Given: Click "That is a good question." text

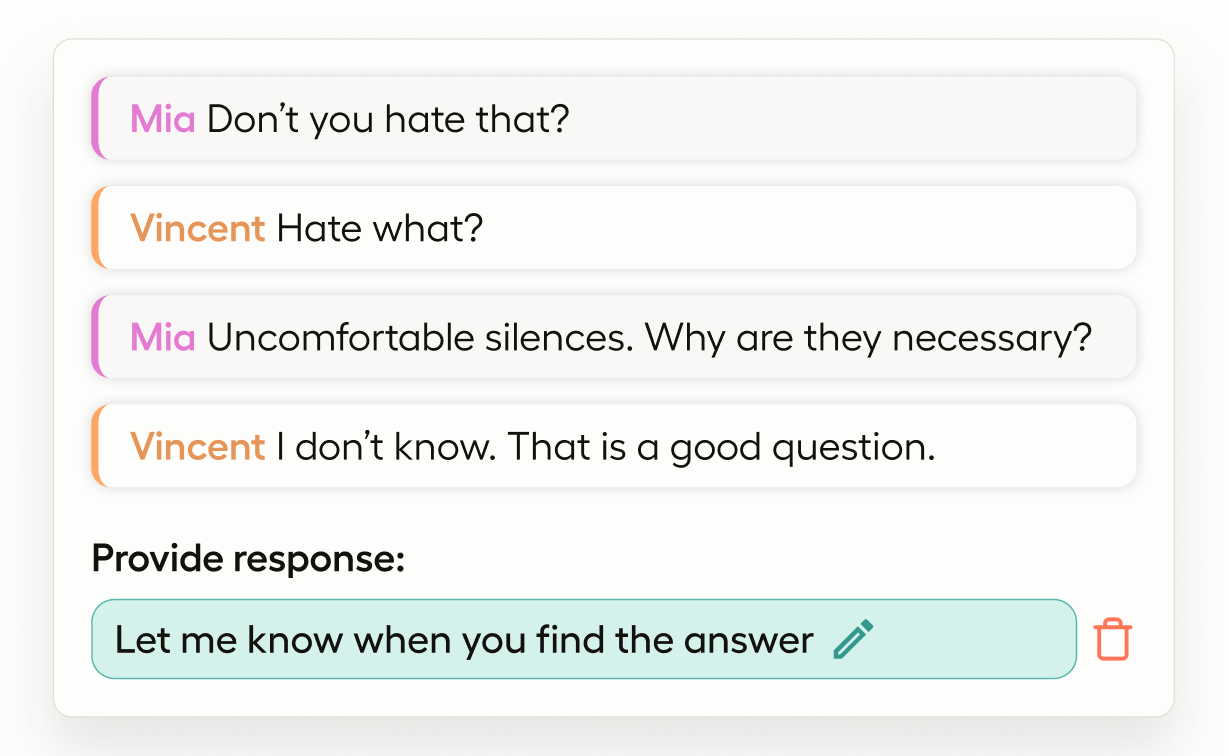Looking at the screenshot, I should pyautogui.click(x=720, y=447).
